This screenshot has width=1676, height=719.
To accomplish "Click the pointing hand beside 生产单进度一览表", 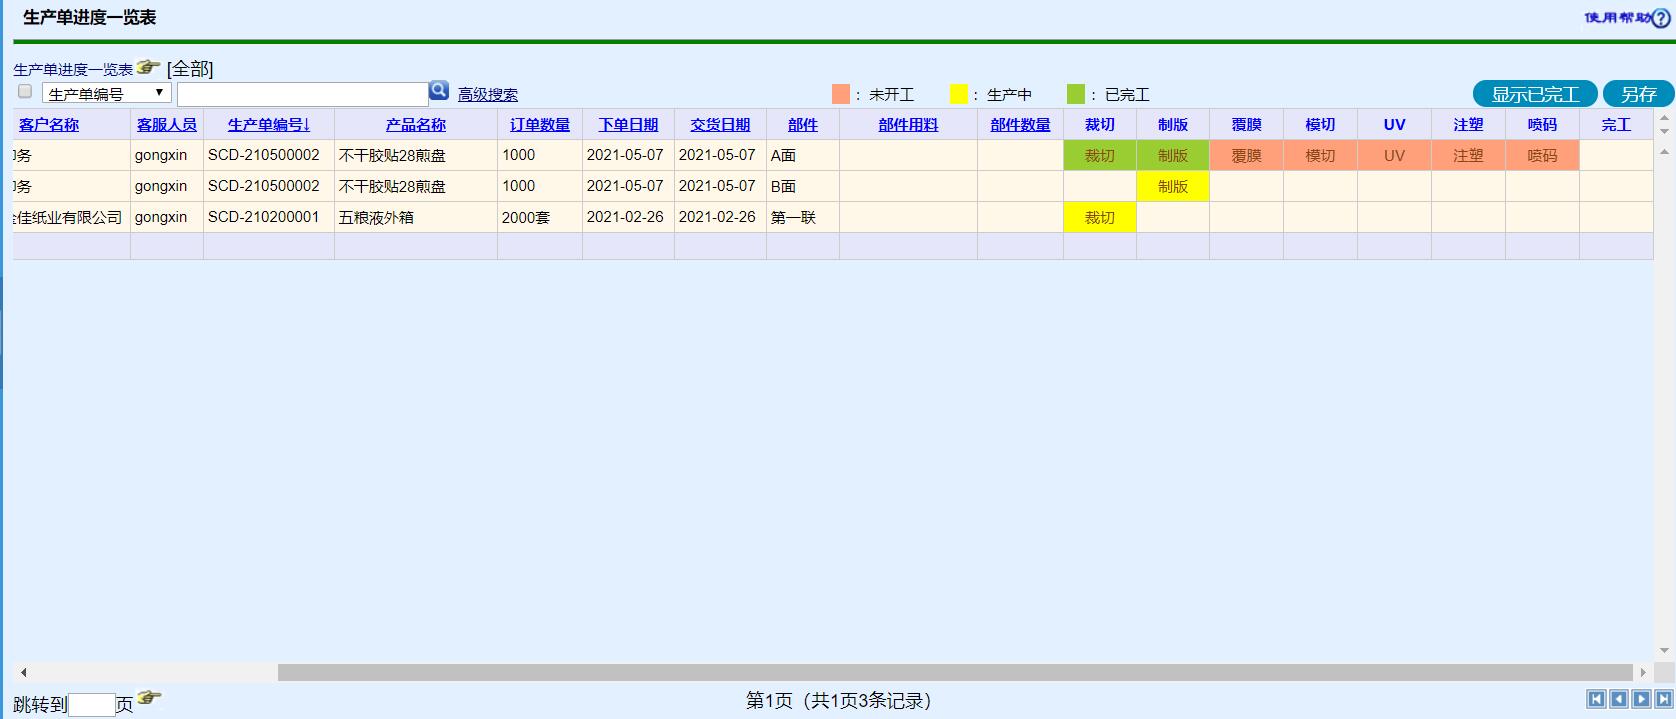I will [148, 68].
